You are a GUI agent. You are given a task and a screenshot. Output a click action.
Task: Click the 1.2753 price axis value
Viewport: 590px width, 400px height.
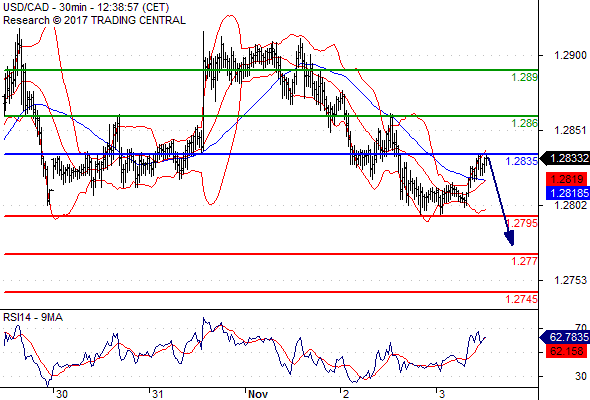[570, 280]
